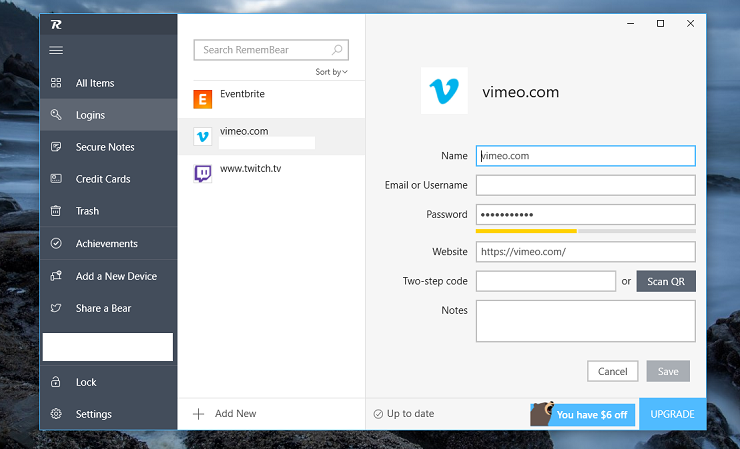This screenshot has height=449, width=740.
Task: Click the Search RememBear field
Action: pos(271,50)
